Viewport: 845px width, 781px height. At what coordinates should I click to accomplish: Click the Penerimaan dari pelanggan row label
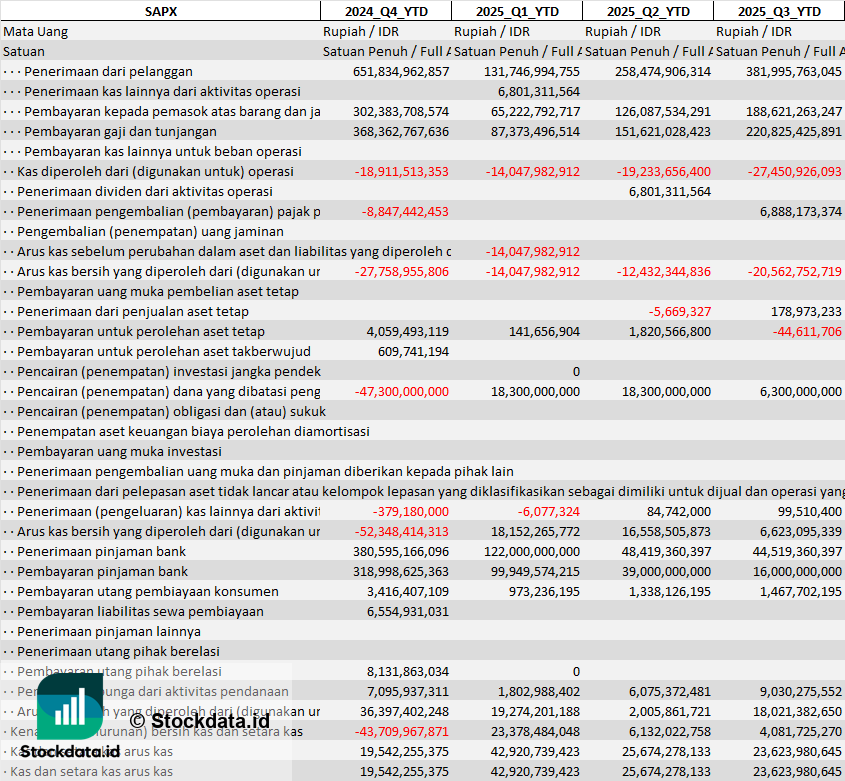pyautogui.click(x=108, y=71)
